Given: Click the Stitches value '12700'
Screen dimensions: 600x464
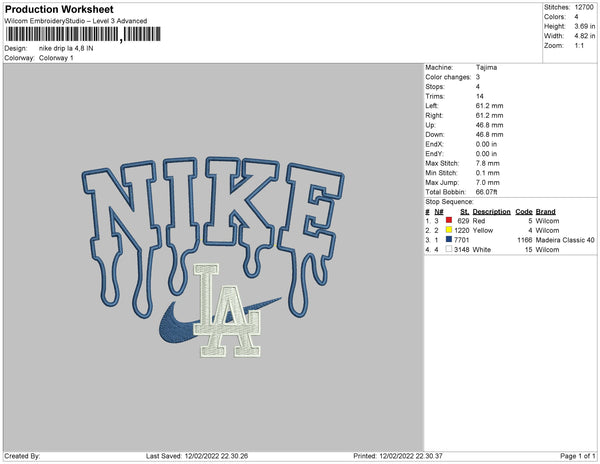Looking at the screenshot, I should coord(584,7).
